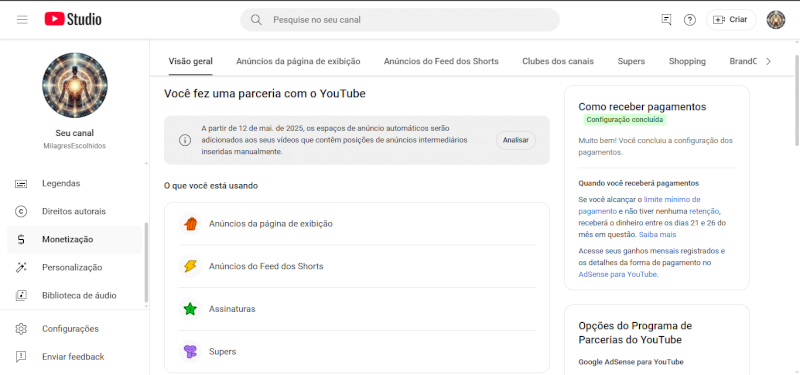Click the MilagresEscolhidos channel name

tap(74, 146)
